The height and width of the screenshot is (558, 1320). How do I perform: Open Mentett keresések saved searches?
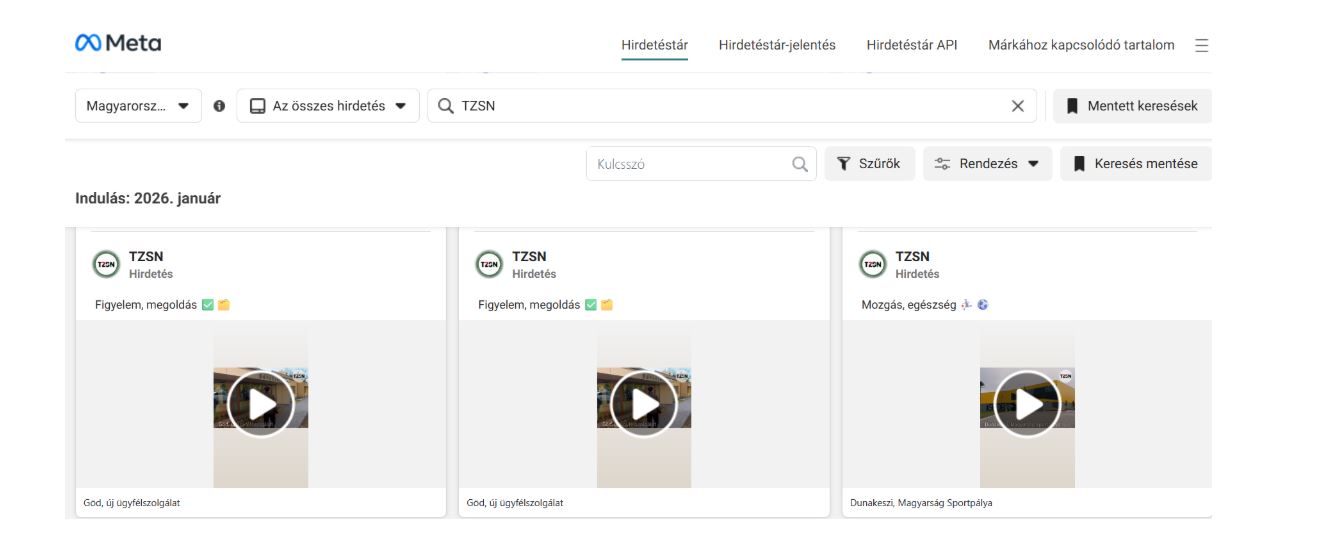tap(1132, 106)
